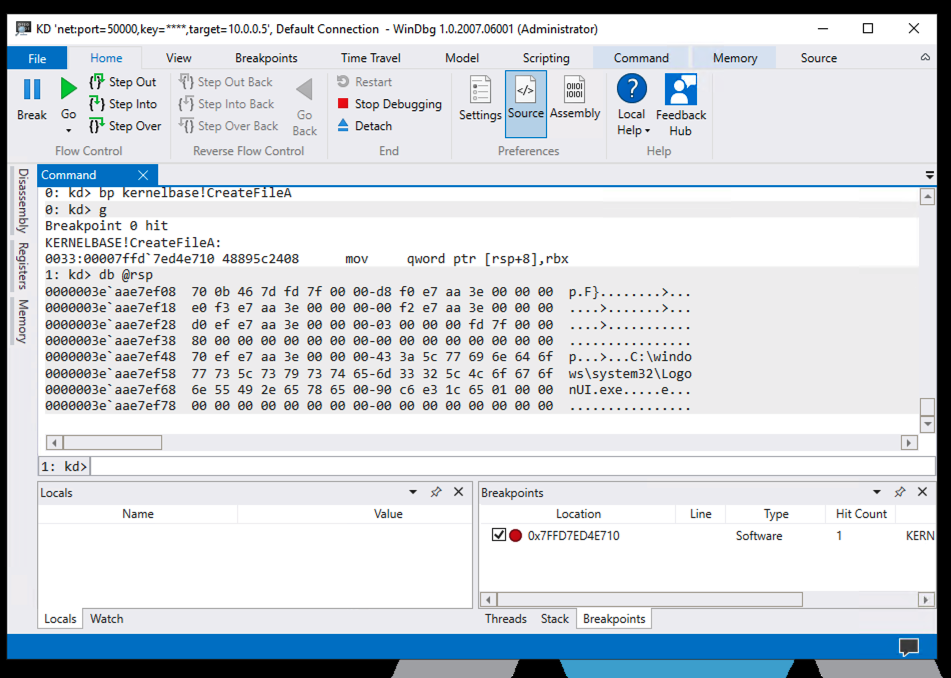This screenshot has width=951, height=678.
Task: Close the Command tab
Action: coord(143,175)
